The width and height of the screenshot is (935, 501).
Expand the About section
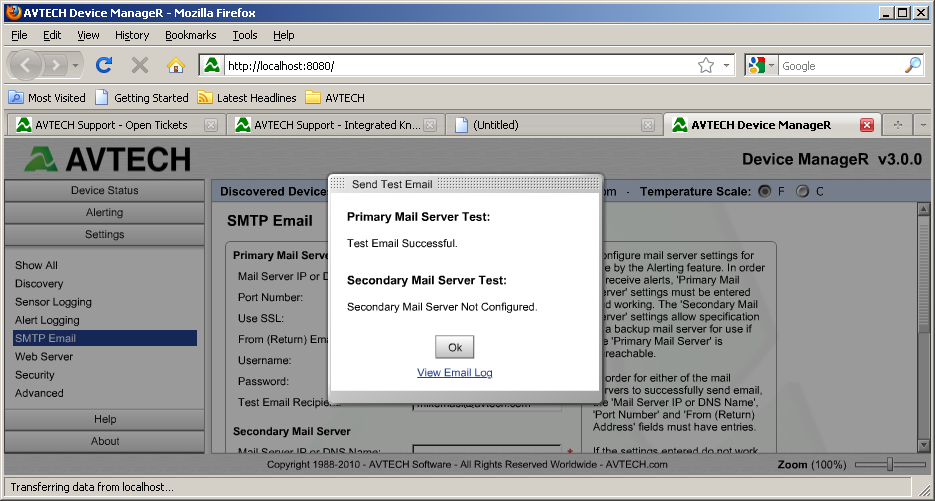tap(104, 441)
